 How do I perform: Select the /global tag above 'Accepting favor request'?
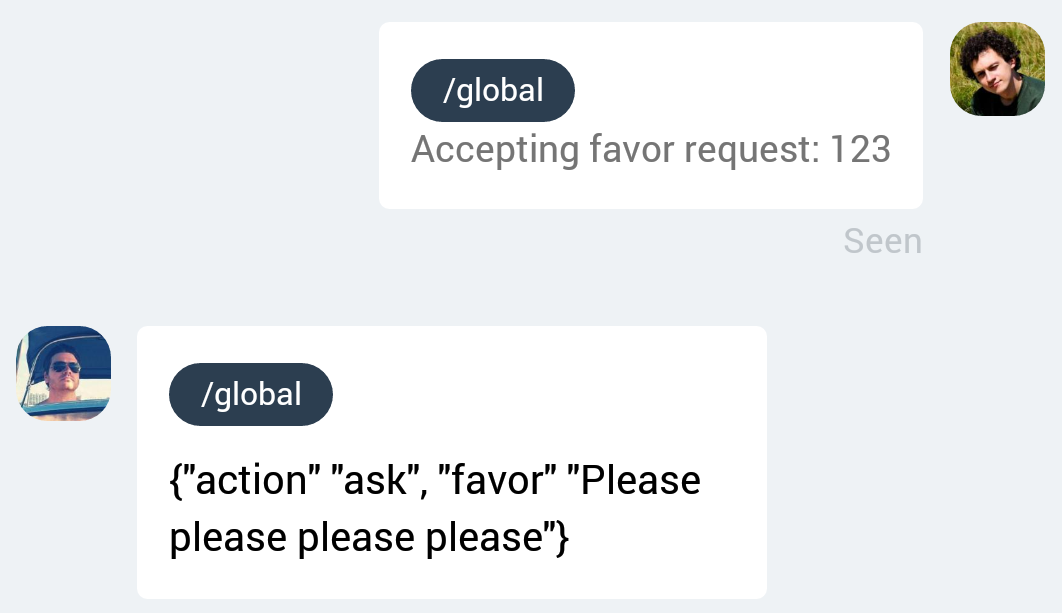click(493, 91)
